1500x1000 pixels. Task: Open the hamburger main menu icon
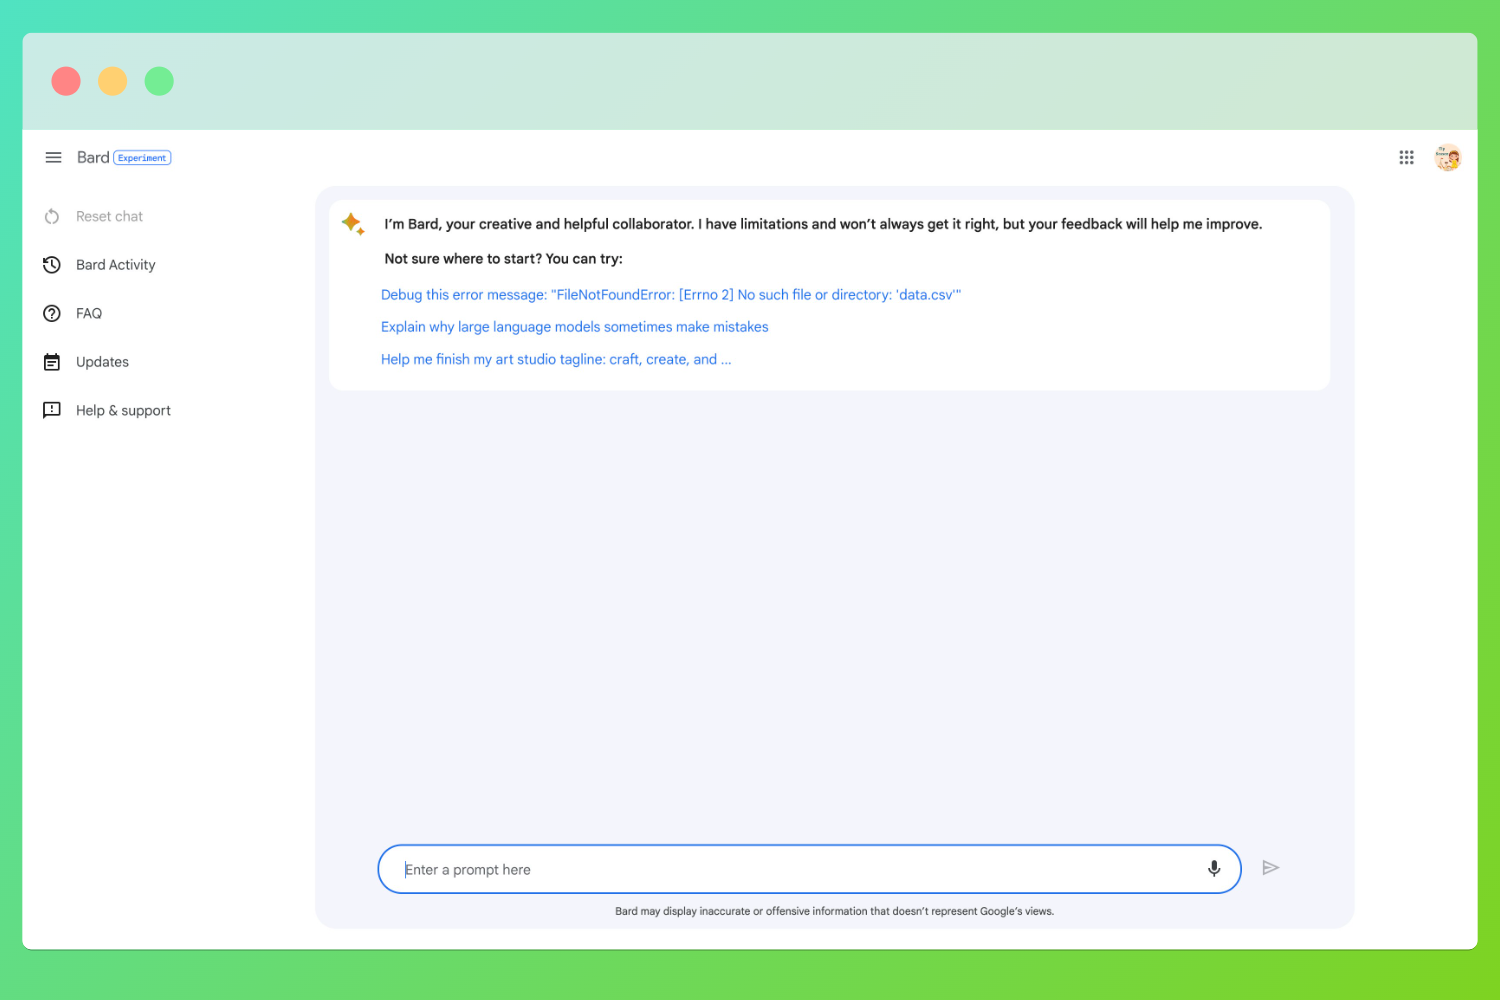[x=53, y=158]
